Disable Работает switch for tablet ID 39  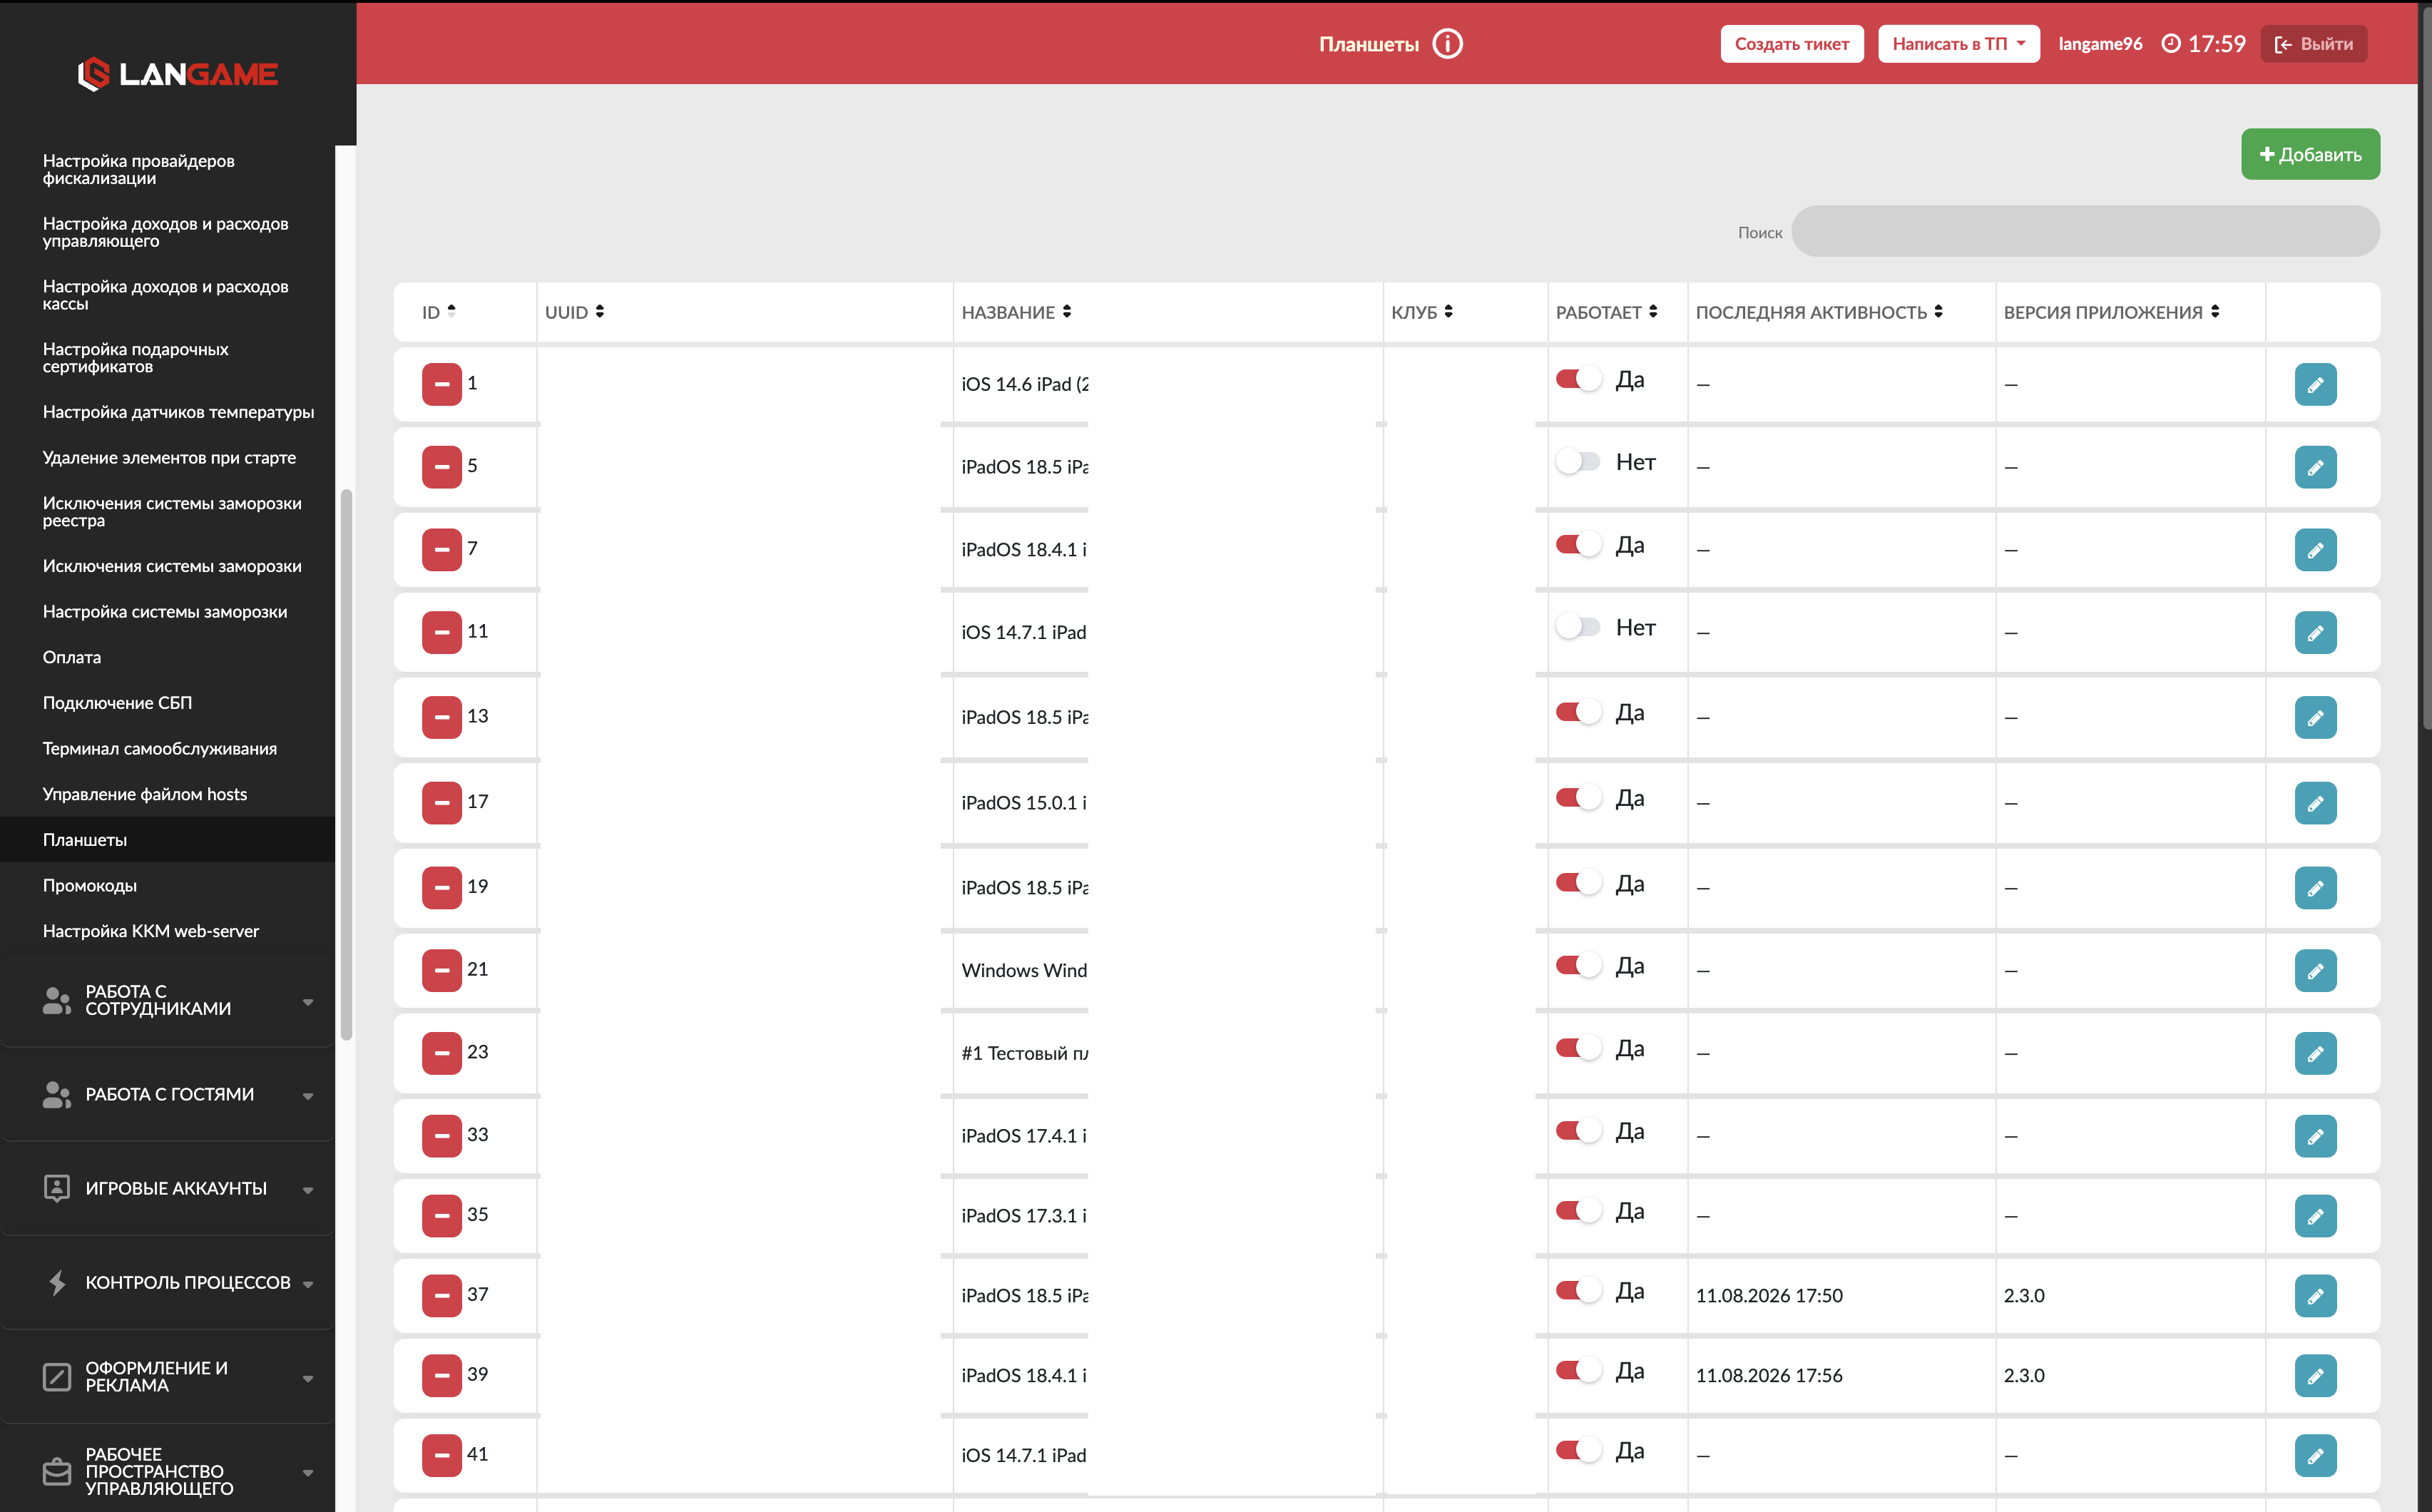(x=1578, y=1371)
